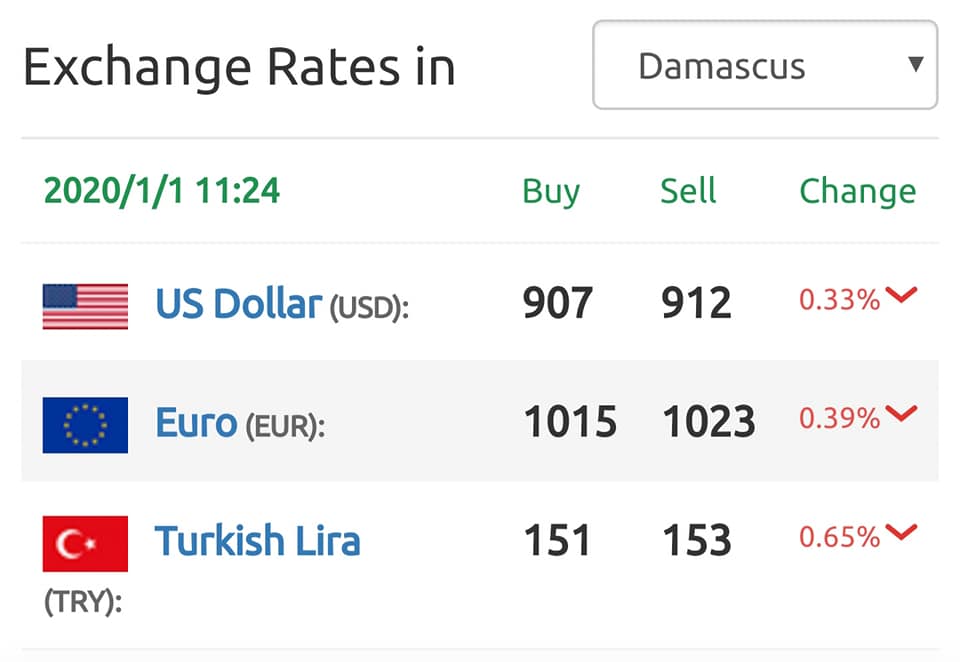Open the US Dollar link
Image resolution: width=960 pixels, height=662 pixels.
point(239,304)
